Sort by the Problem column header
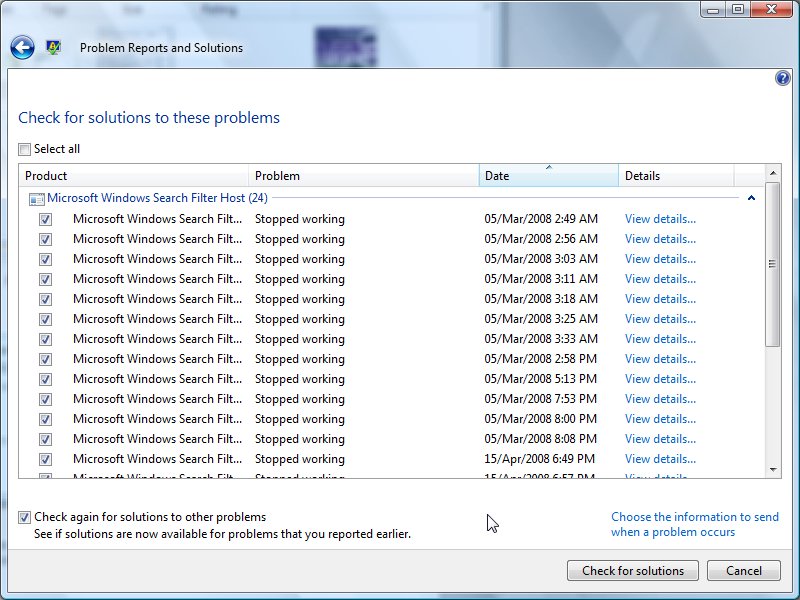 364,176
